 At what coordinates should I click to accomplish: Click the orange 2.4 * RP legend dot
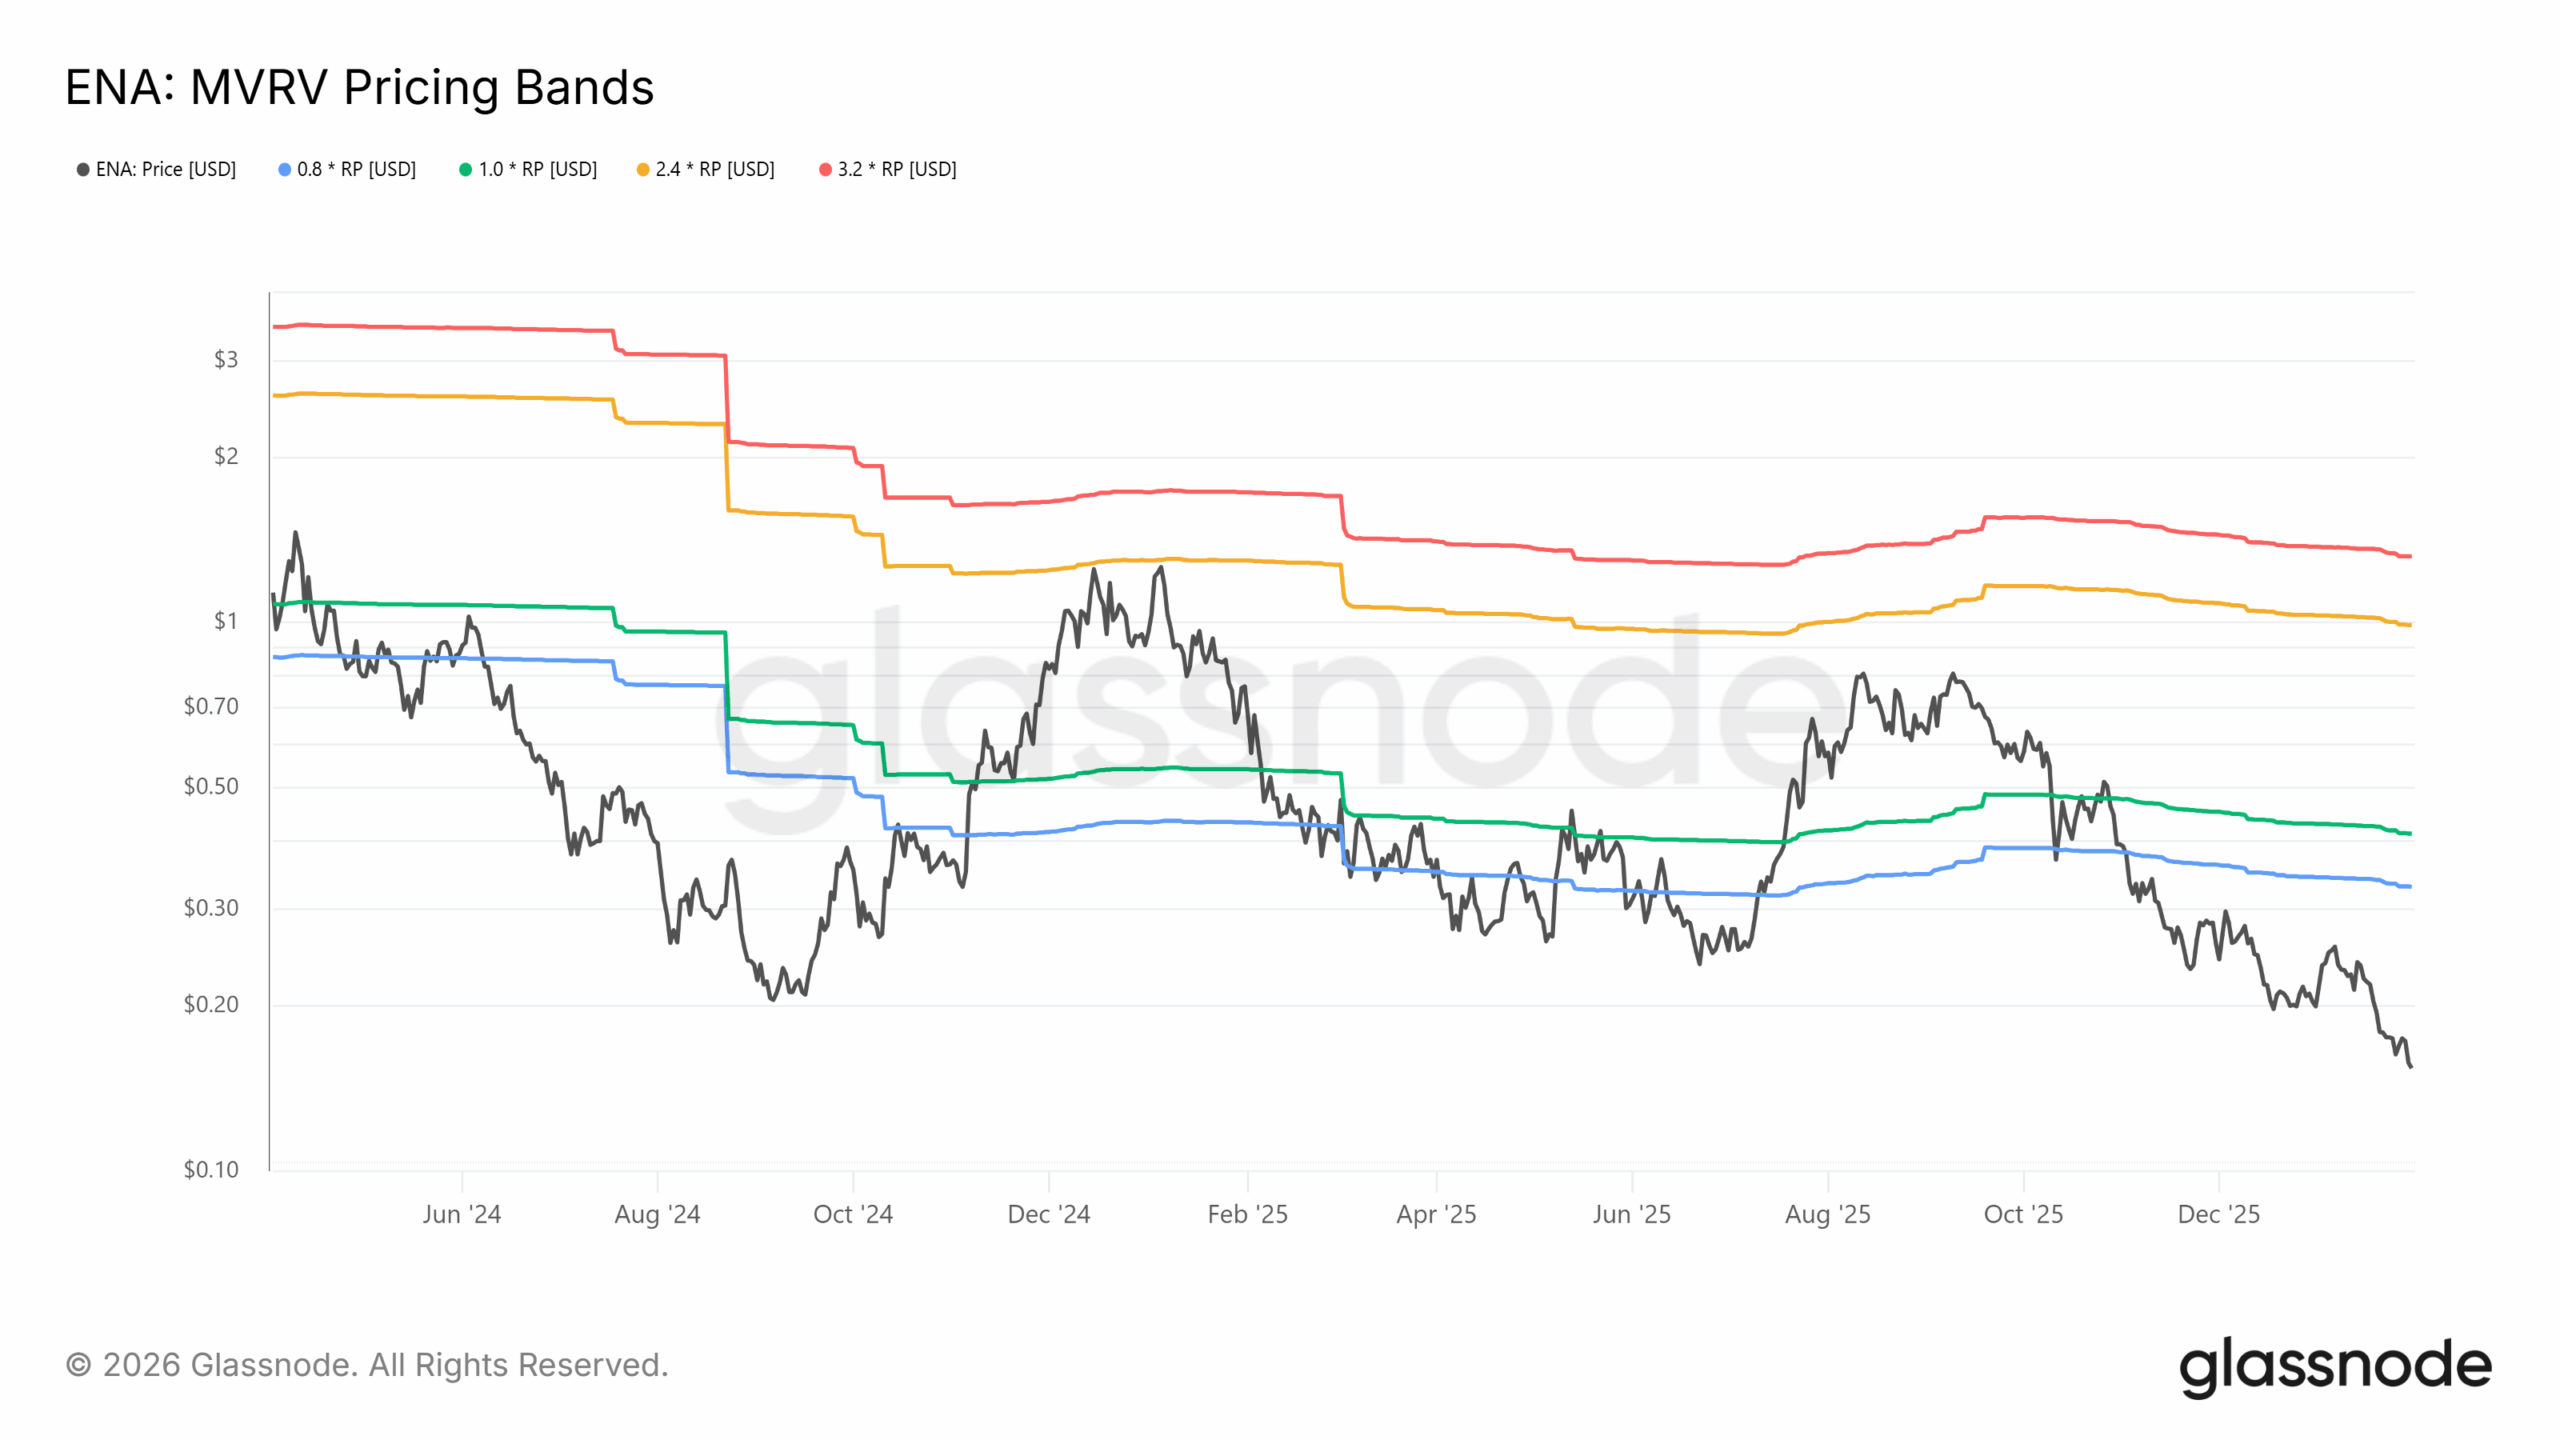coord(643,170)
